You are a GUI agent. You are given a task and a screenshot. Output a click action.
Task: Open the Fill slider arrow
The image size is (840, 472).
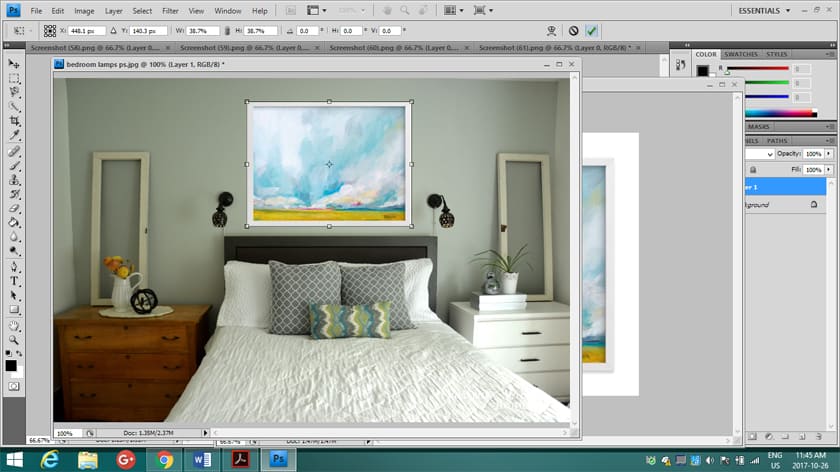tap(829, 170)
